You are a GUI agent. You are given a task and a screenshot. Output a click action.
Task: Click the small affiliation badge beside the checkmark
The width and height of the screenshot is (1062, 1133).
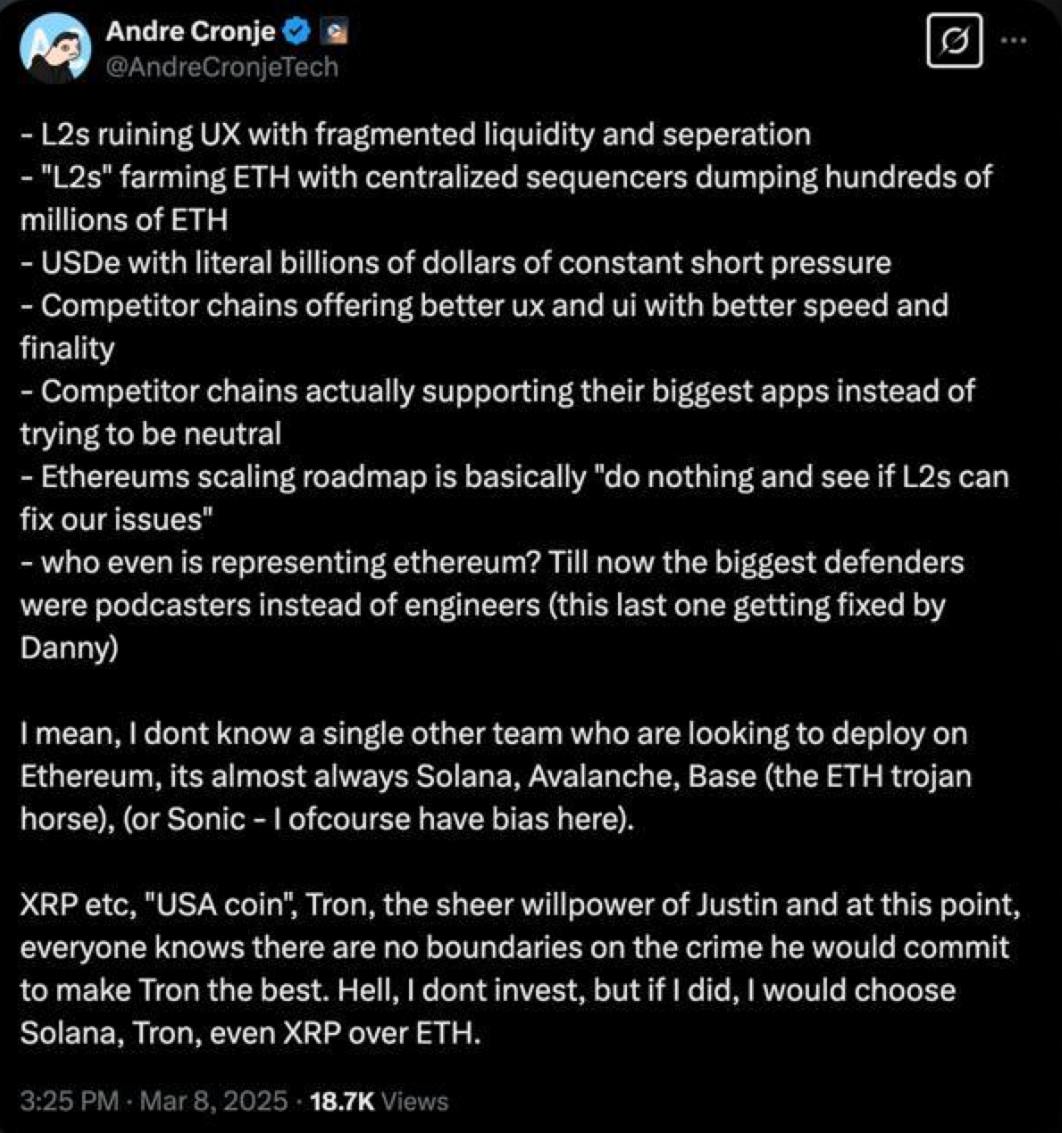[x=334, y=31]
